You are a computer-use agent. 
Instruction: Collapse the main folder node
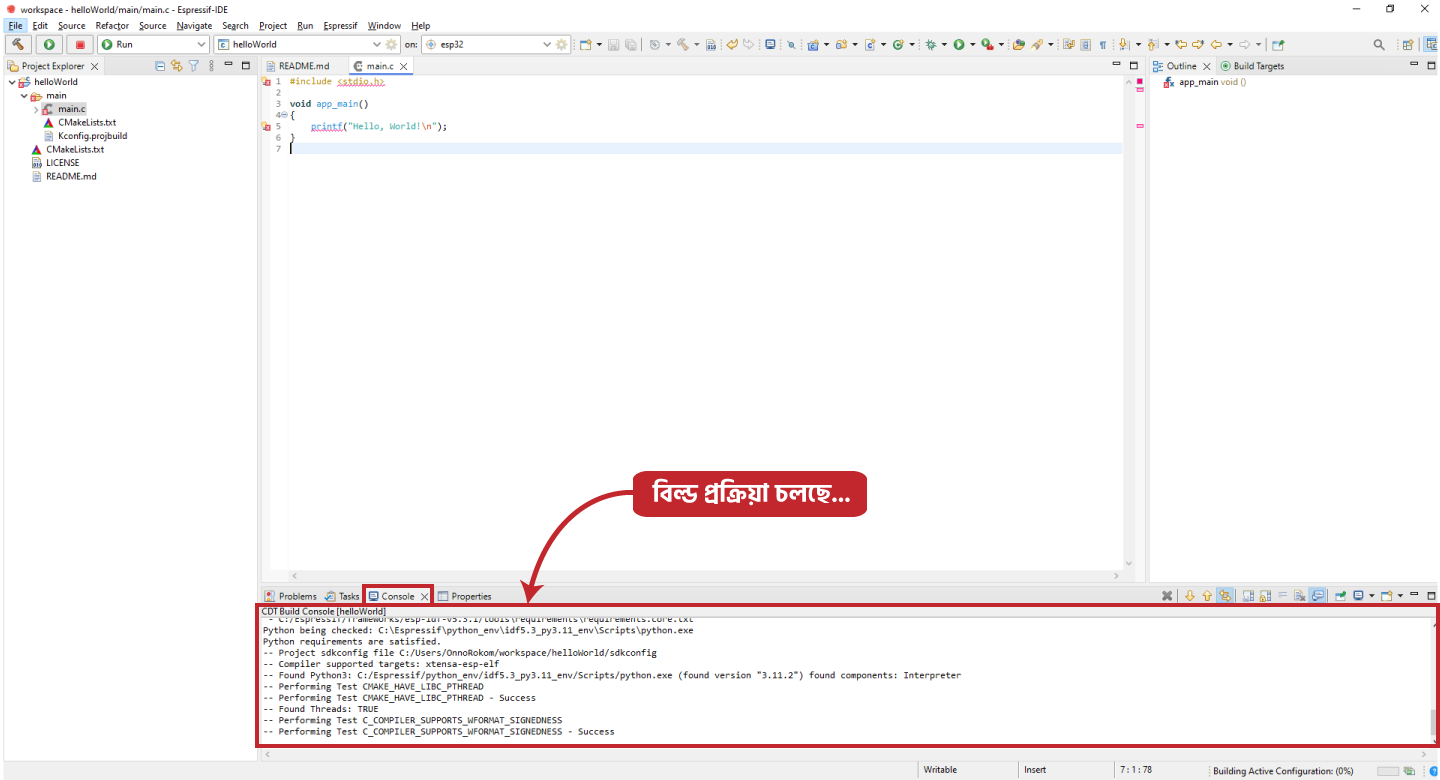(x=24, y=96)
